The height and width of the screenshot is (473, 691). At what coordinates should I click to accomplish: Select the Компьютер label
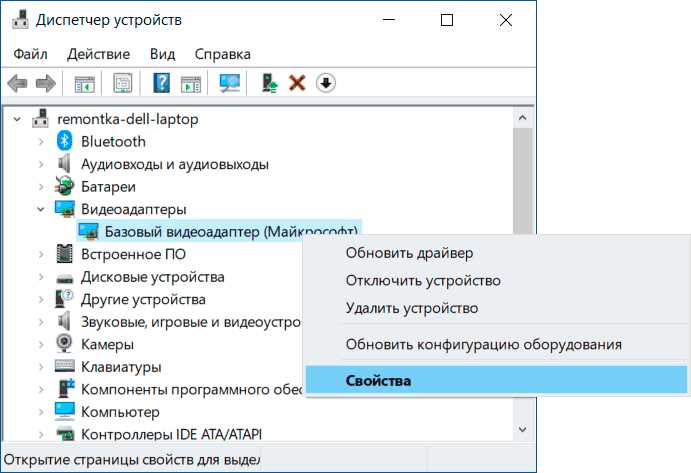[x=120, y=412]
